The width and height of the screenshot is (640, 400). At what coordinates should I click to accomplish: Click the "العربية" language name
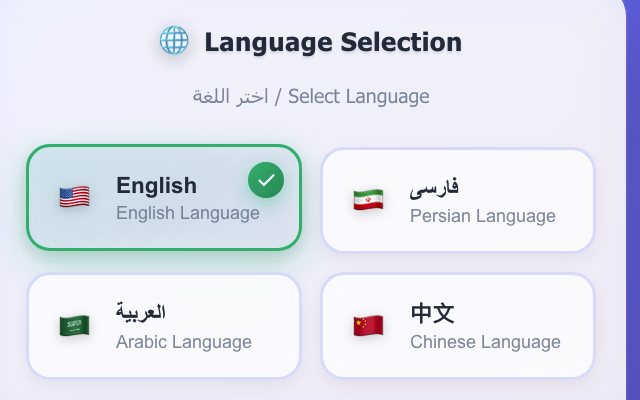(141, 313)
